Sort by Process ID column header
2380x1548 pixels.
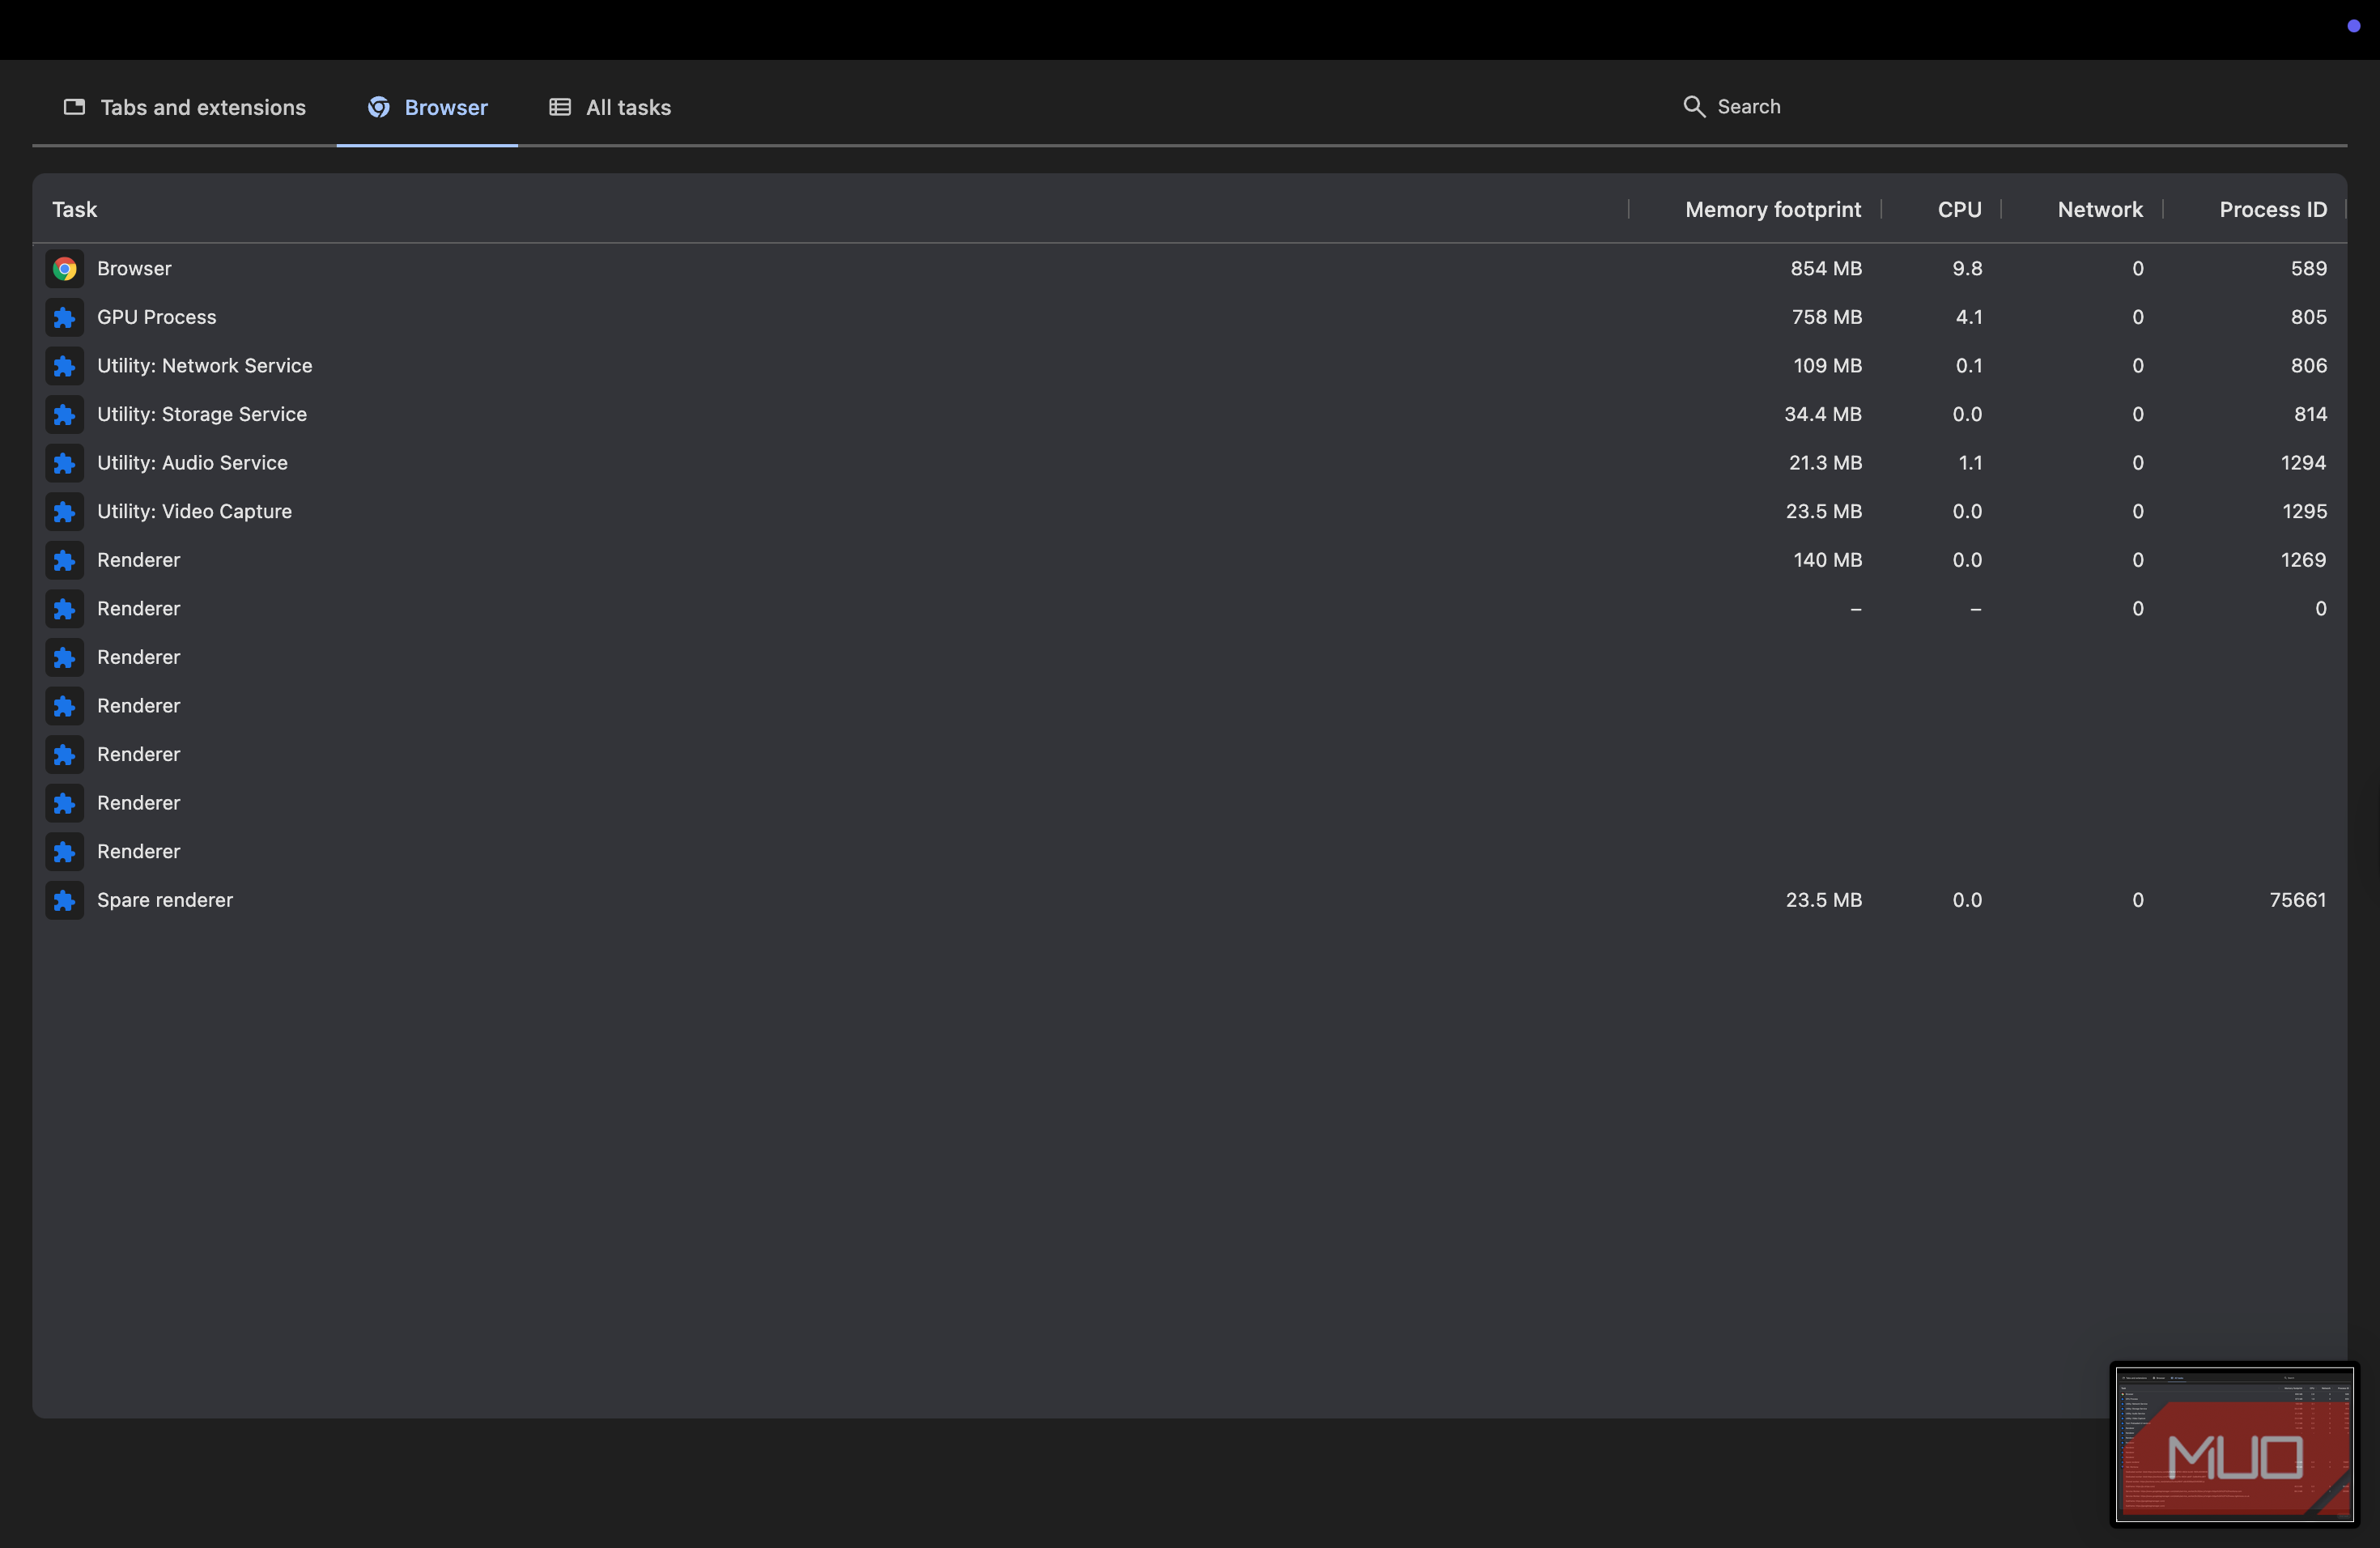(2272, 210)
